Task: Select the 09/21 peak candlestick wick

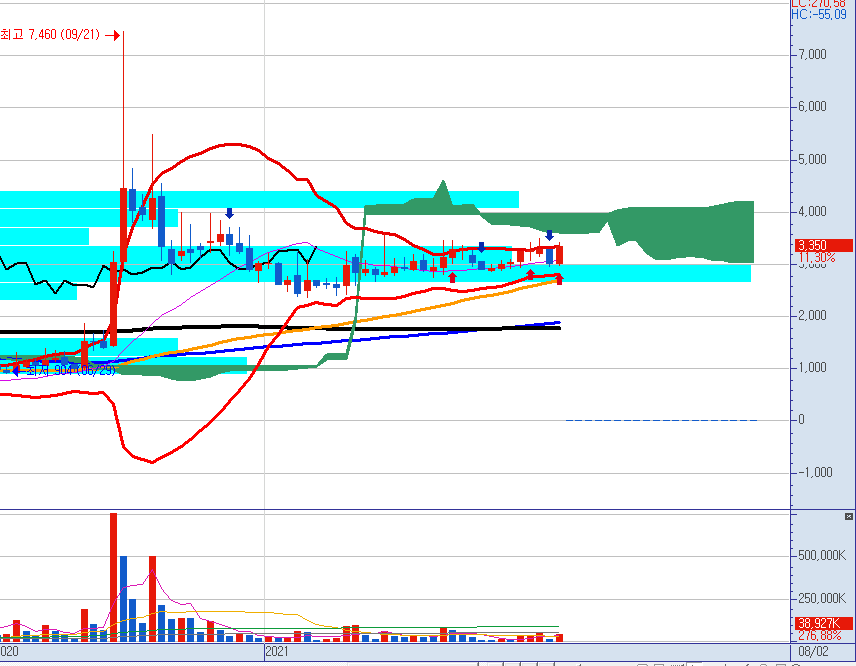Action: (x=123, y=109)
